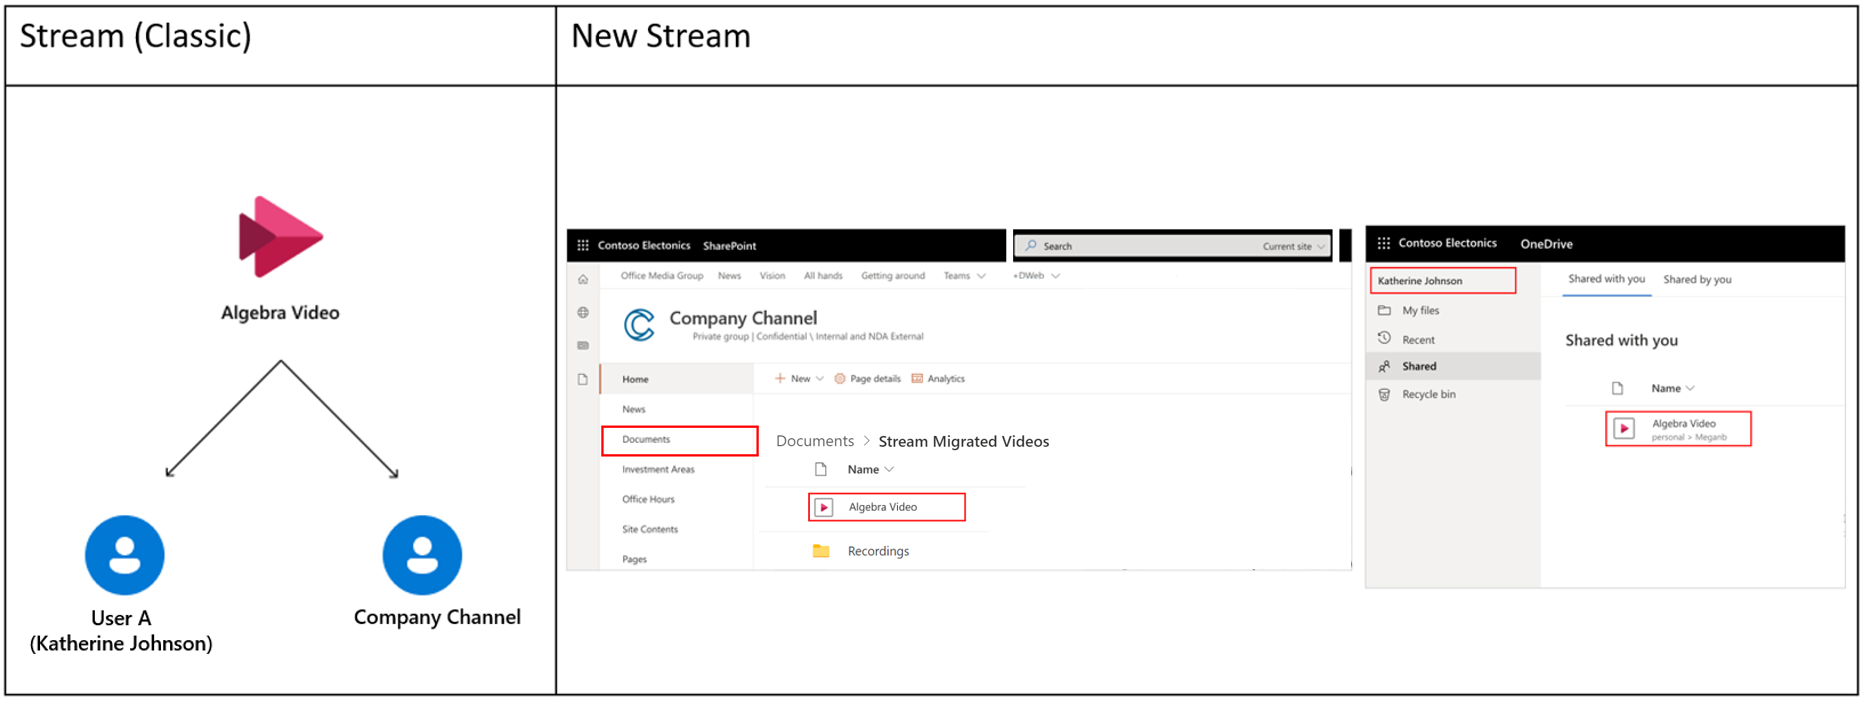The width and height of the screenshot is (1863, 701).
Task: Click the OneDrive app name in header
Action: coord(1546,244)
